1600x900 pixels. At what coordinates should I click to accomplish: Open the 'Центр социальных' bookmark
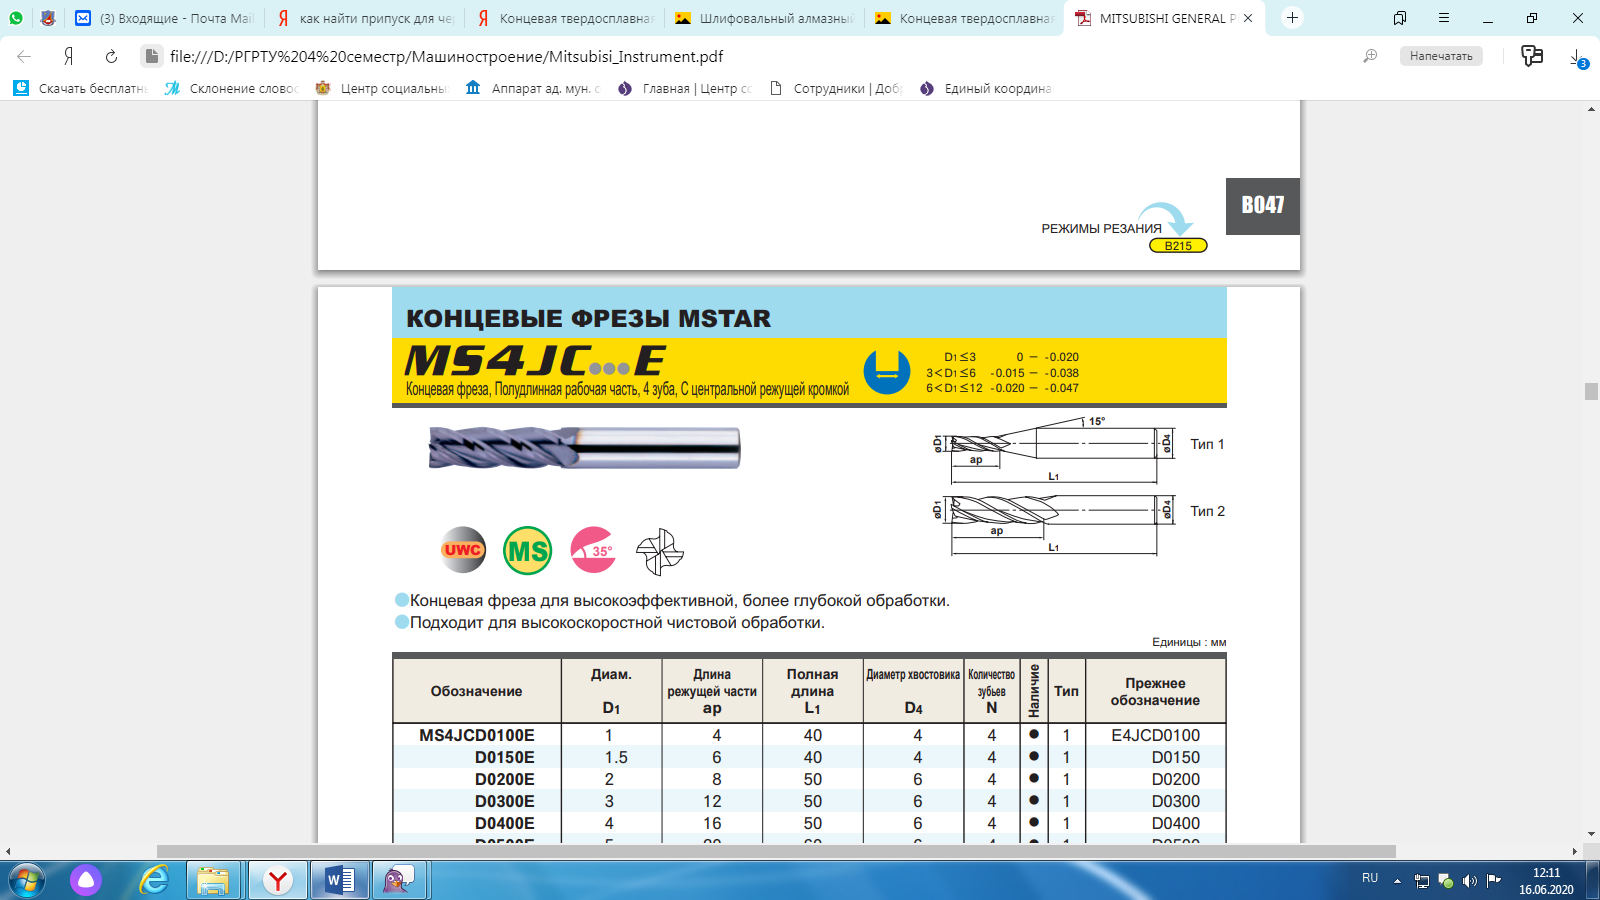click(382, 88)
